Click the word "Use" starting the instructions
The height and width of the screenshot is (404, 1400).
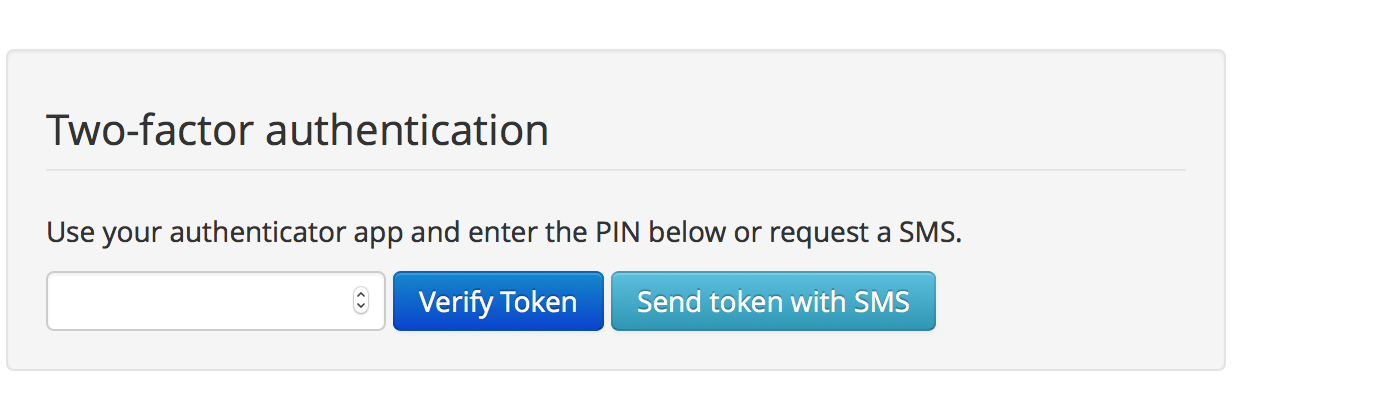tap(68, 234)
